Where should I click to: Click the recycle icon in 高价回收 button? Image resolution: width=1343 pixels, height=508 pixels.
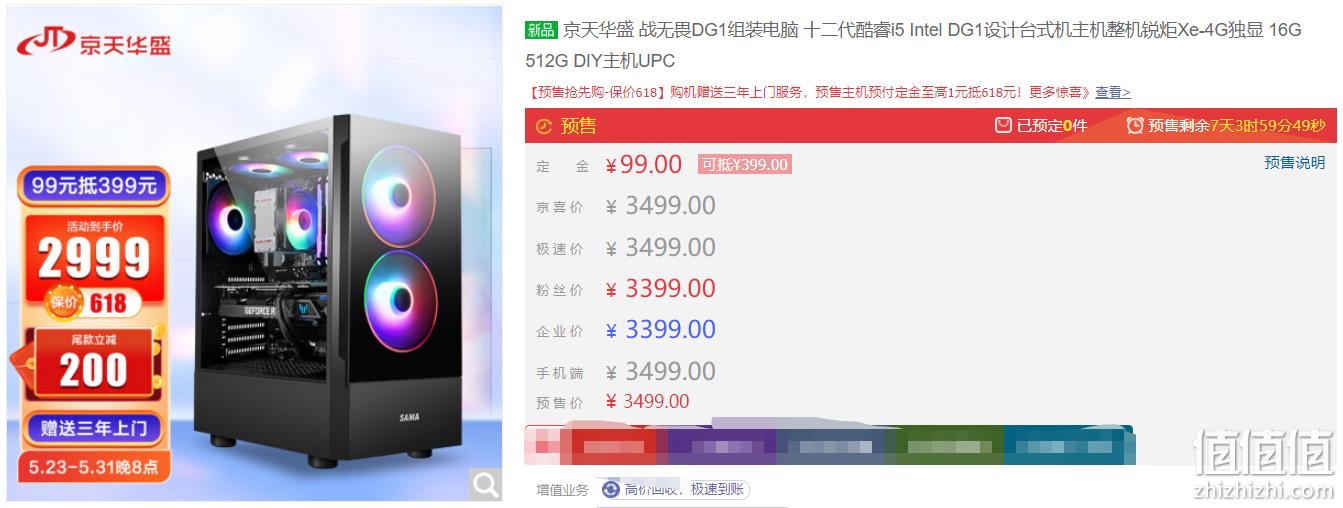[611, 489]
